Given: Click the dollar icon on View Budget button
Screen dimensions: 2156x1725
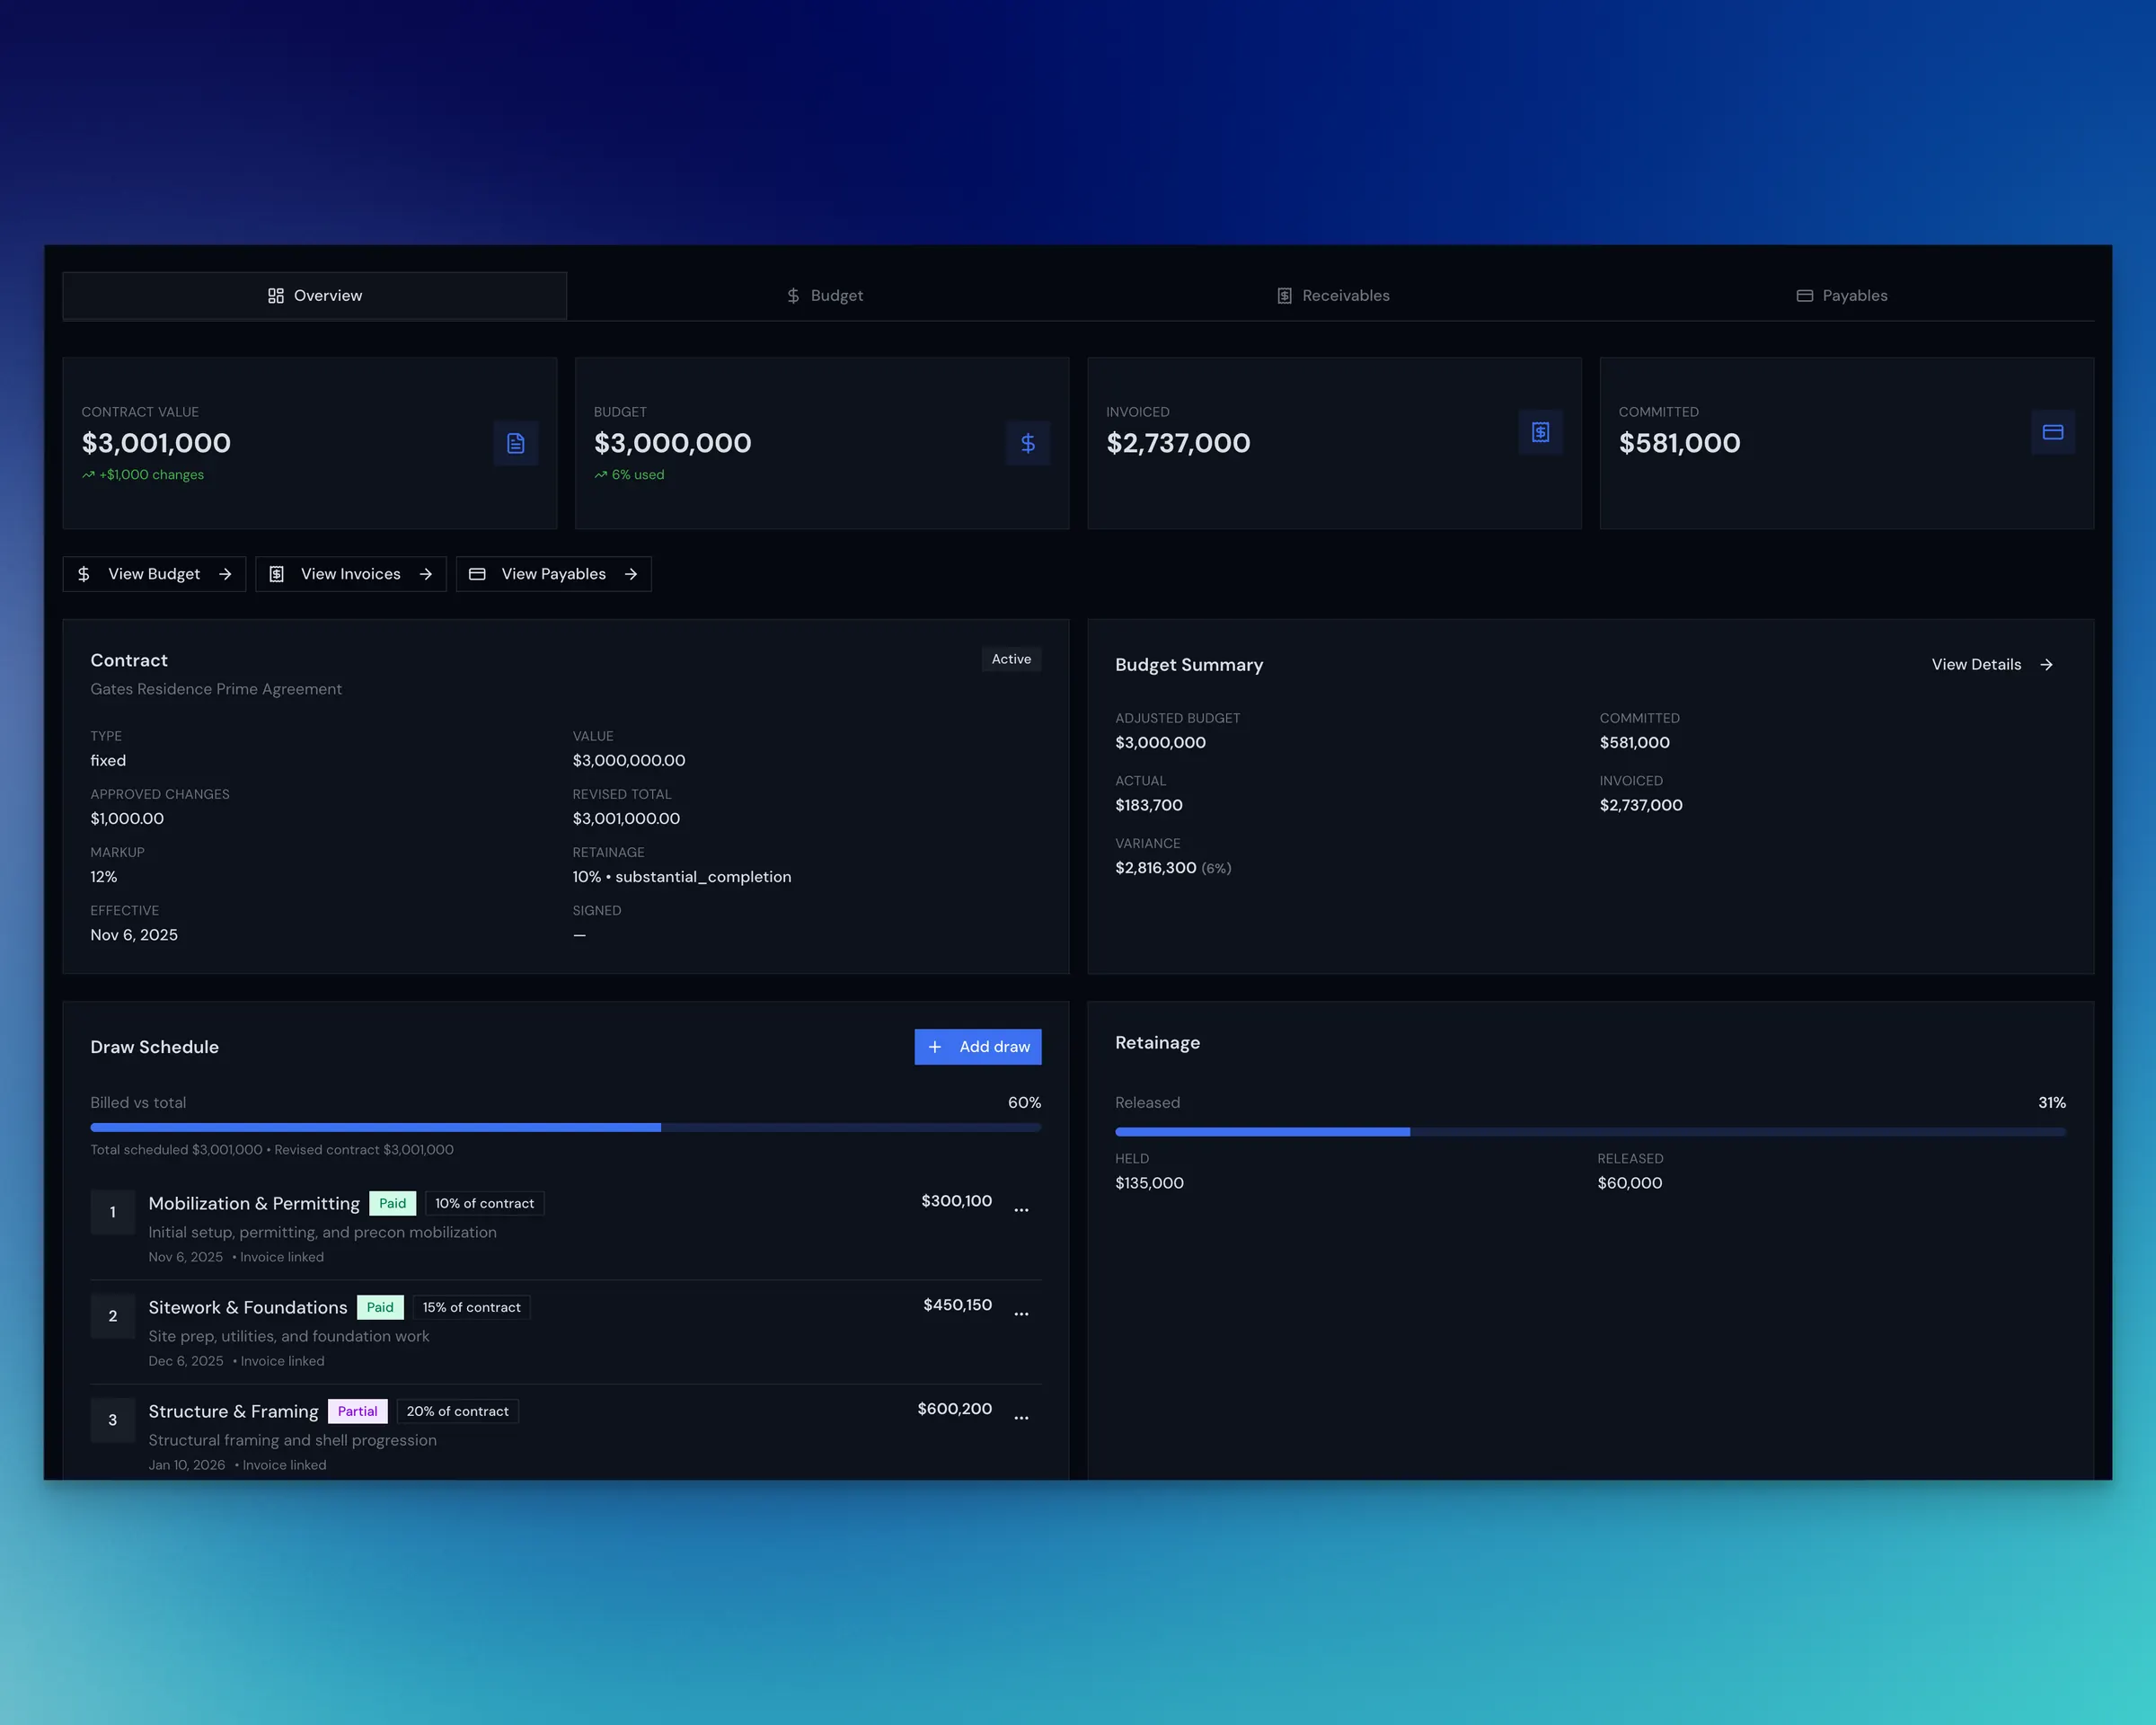Looking at the screenshot, I should tap(84, 574).
